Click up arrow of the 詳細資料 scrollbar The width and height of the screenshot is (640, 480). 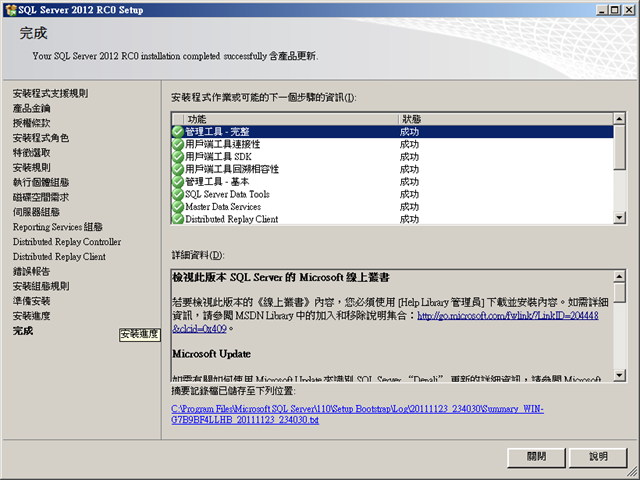tap(619, 276)
